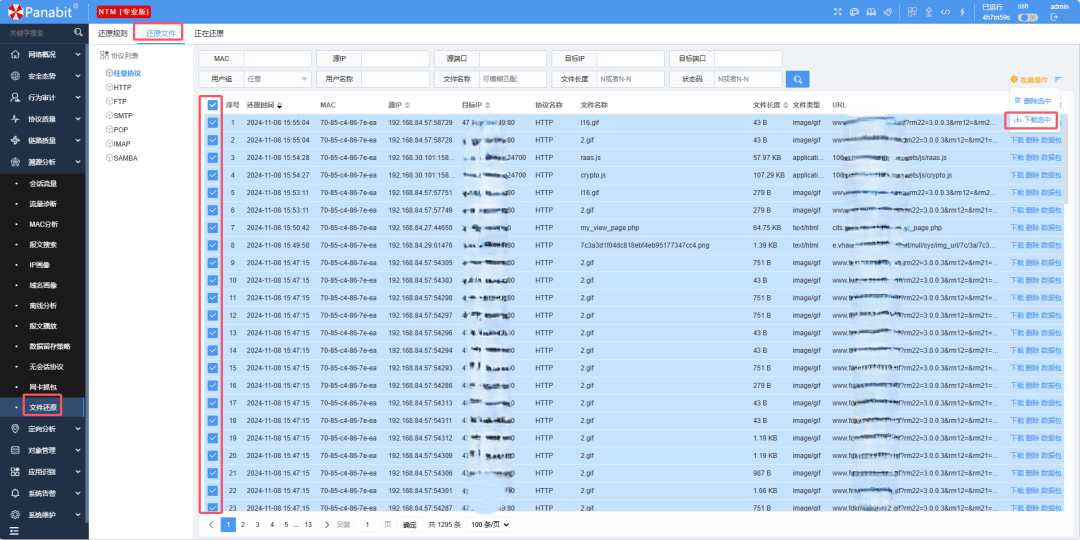1080x540 pixels.
Task: Uncheck the checkbox for row 3 raas.js
Action: tap(213, 158)
